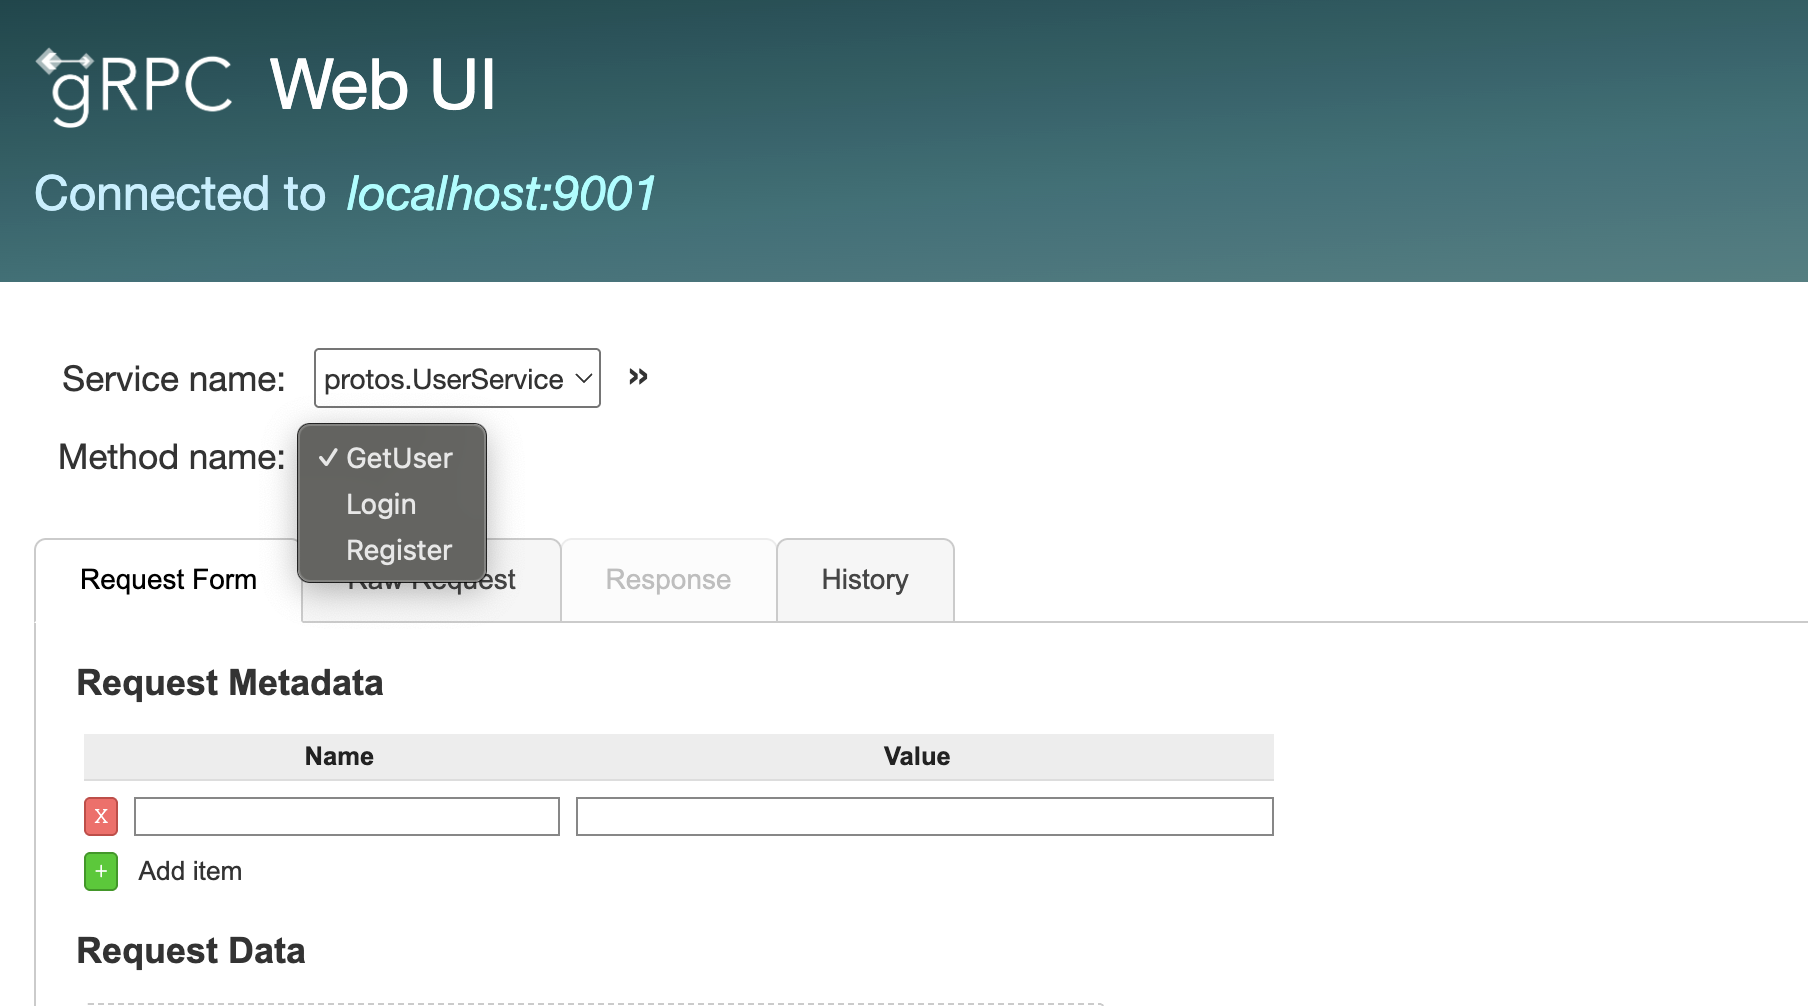This screenshot has width=1808, height=1006.
Task: Open the Response tab
Action: pos(667,579)
